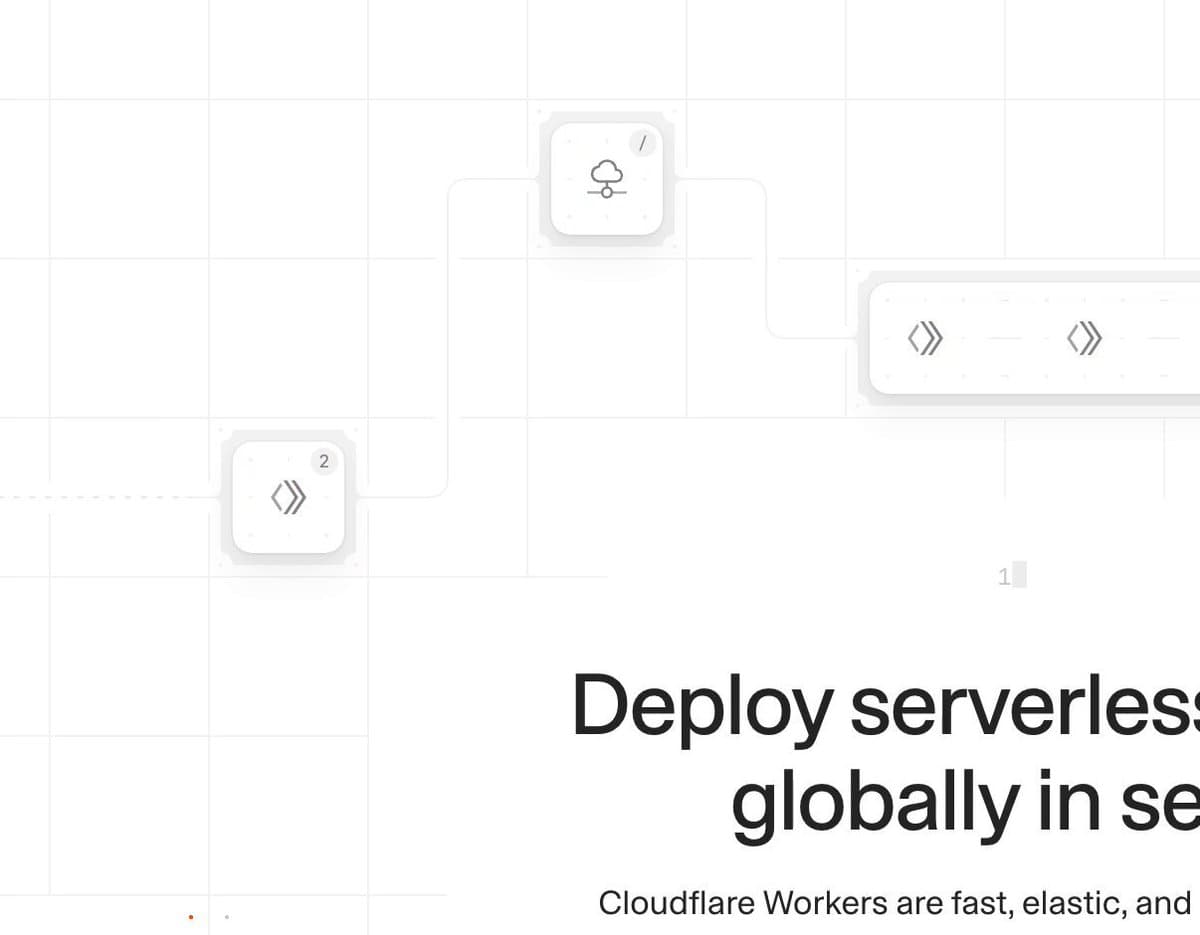
Task: Click the first Workers icon in the wide card
Action: coord(925,339)
